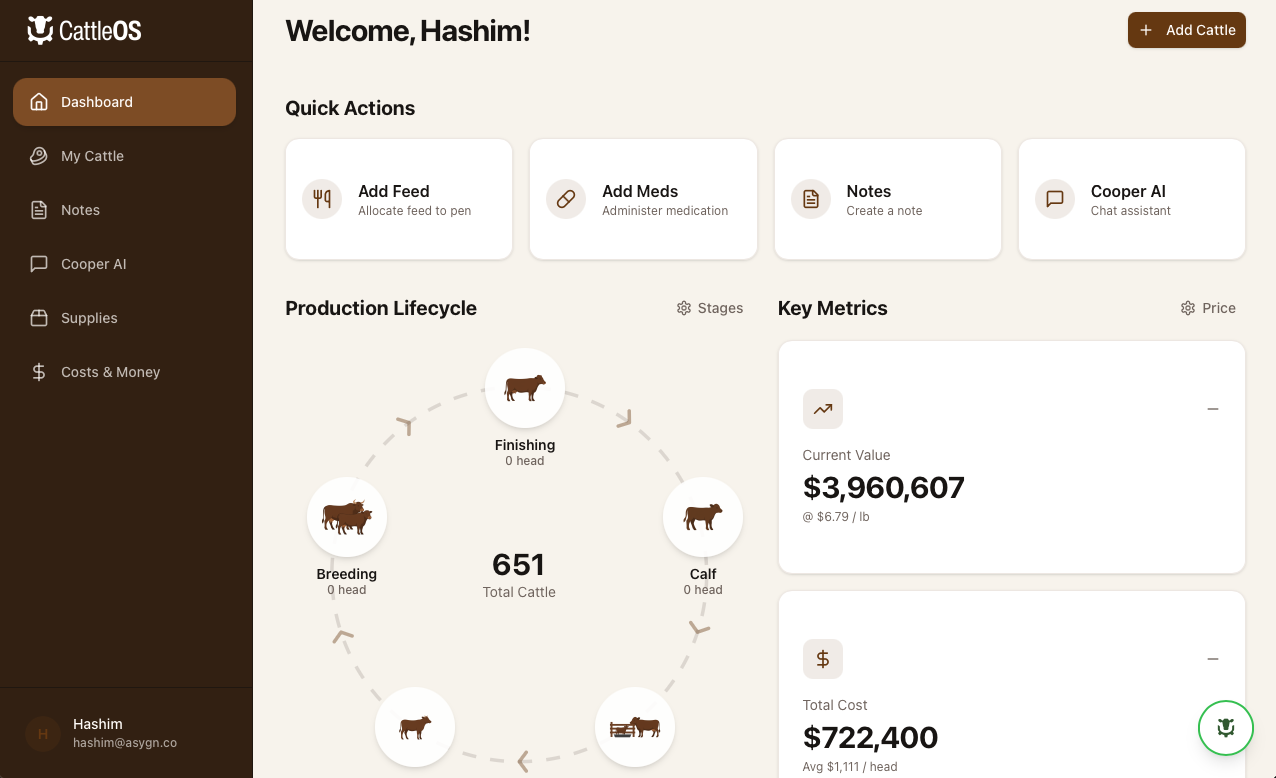Open Supplies from the sidebar

click(x=89, y=318)
